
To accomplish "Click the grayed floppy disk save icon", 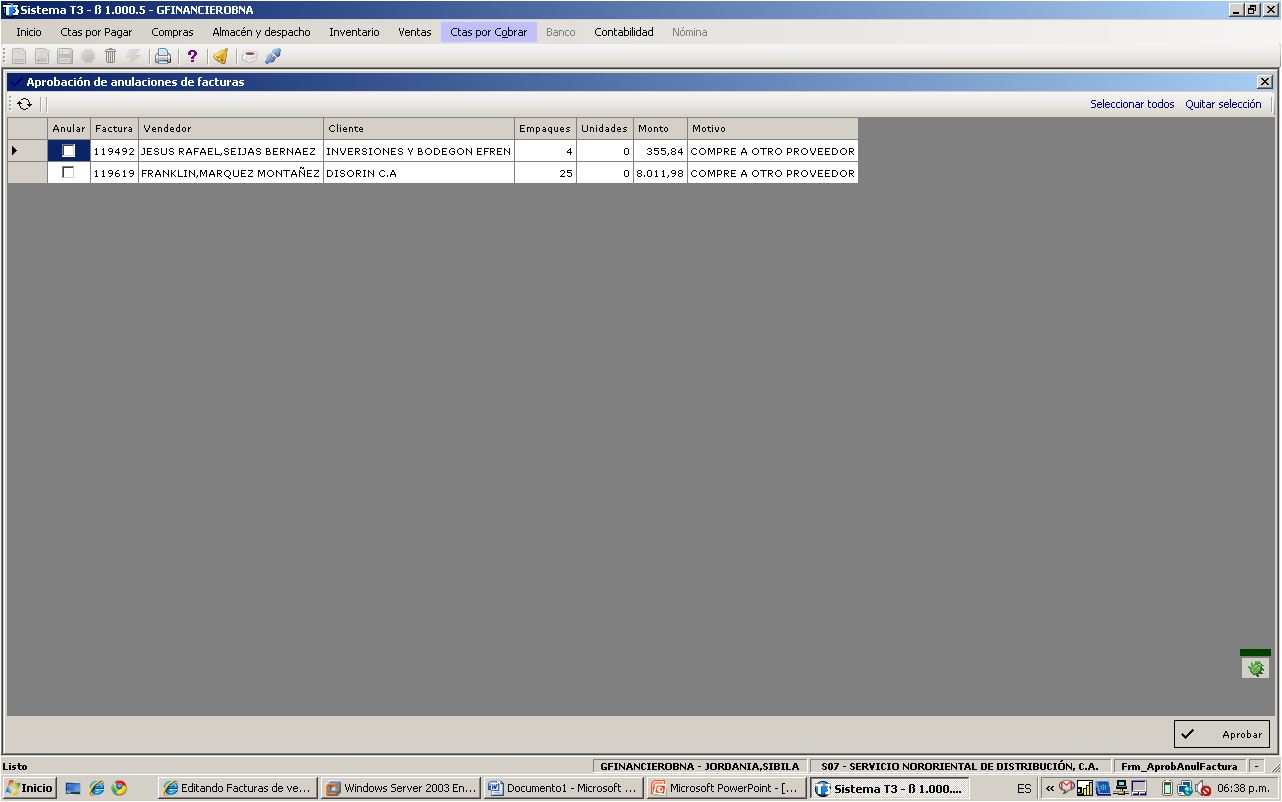I will (x=65, y=56).
